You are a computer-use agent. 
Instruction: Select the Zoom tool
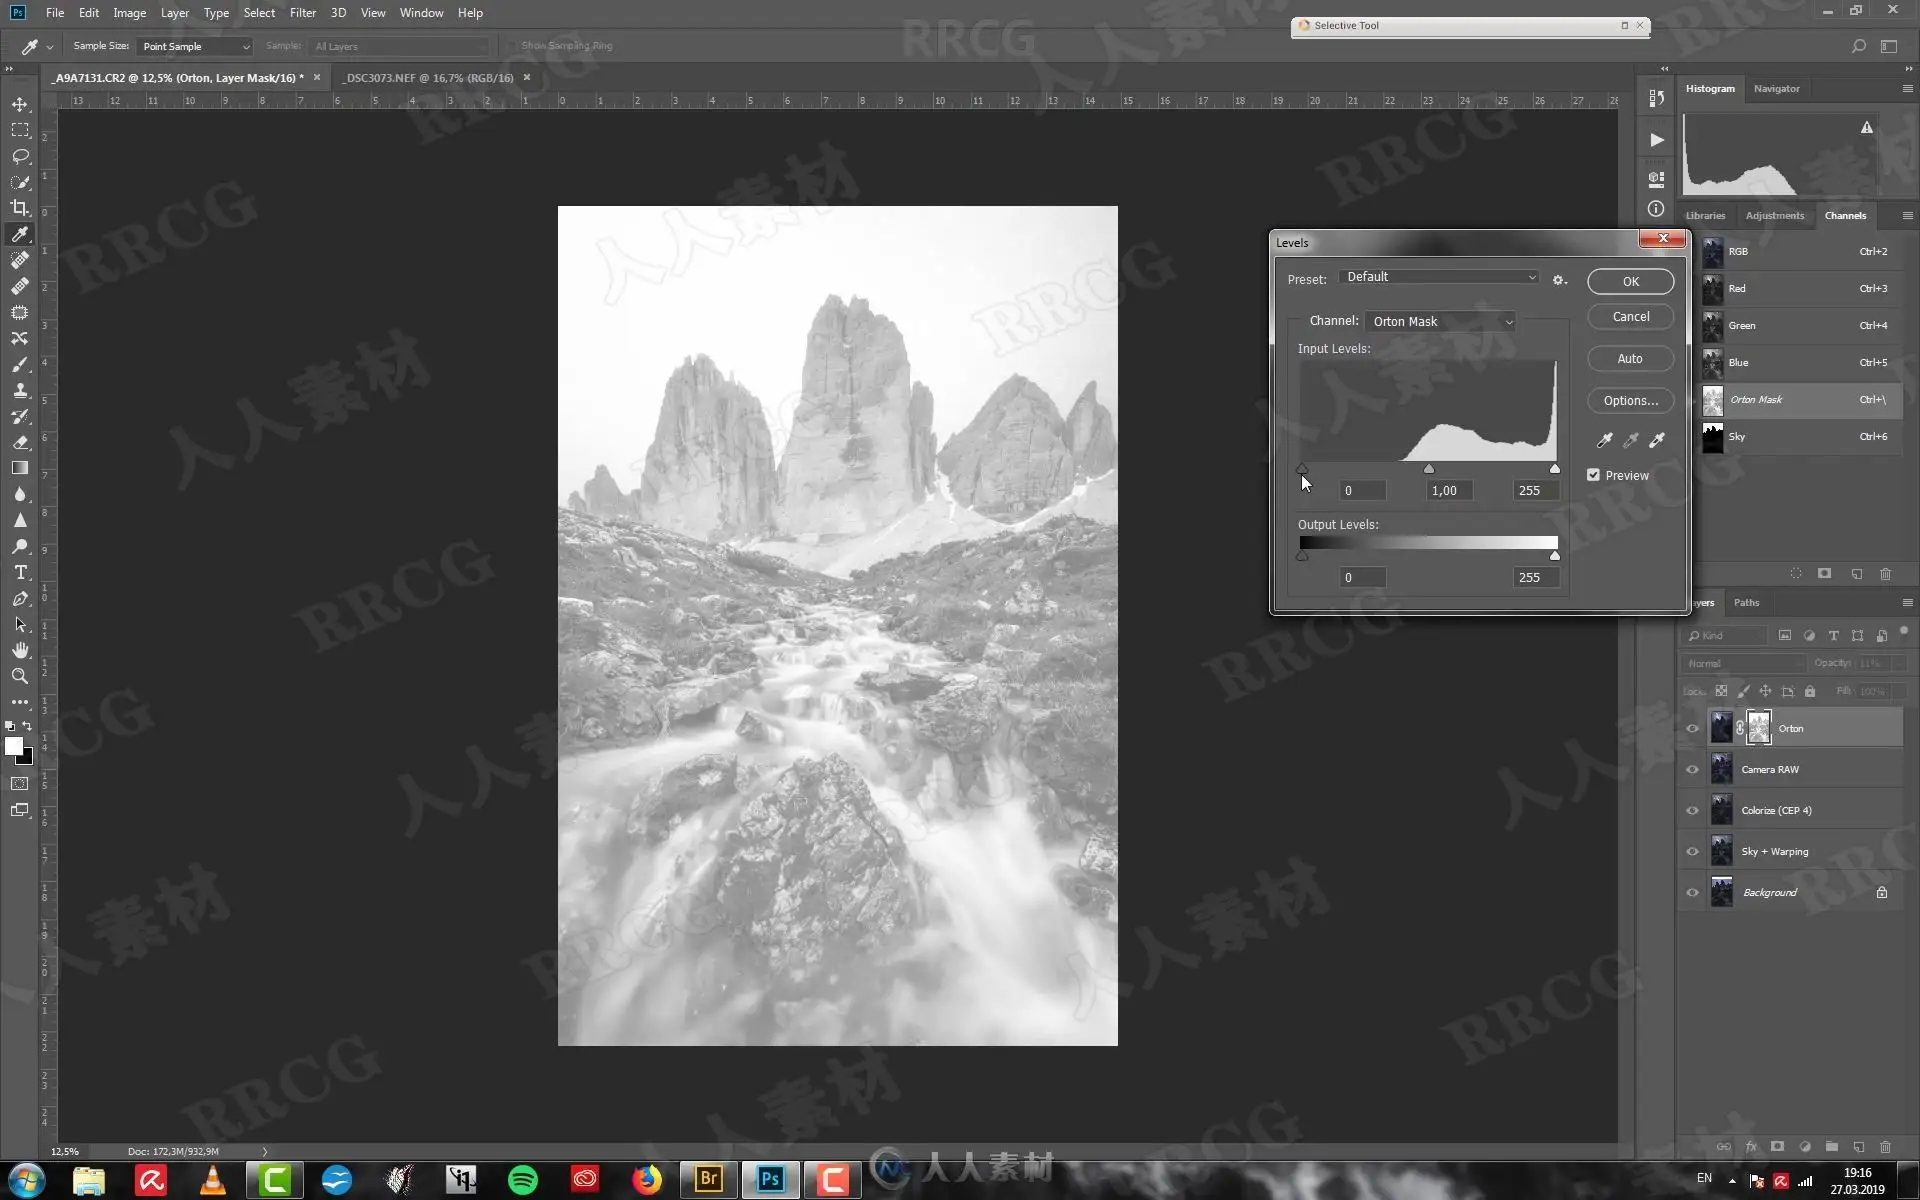click(20, 676)
